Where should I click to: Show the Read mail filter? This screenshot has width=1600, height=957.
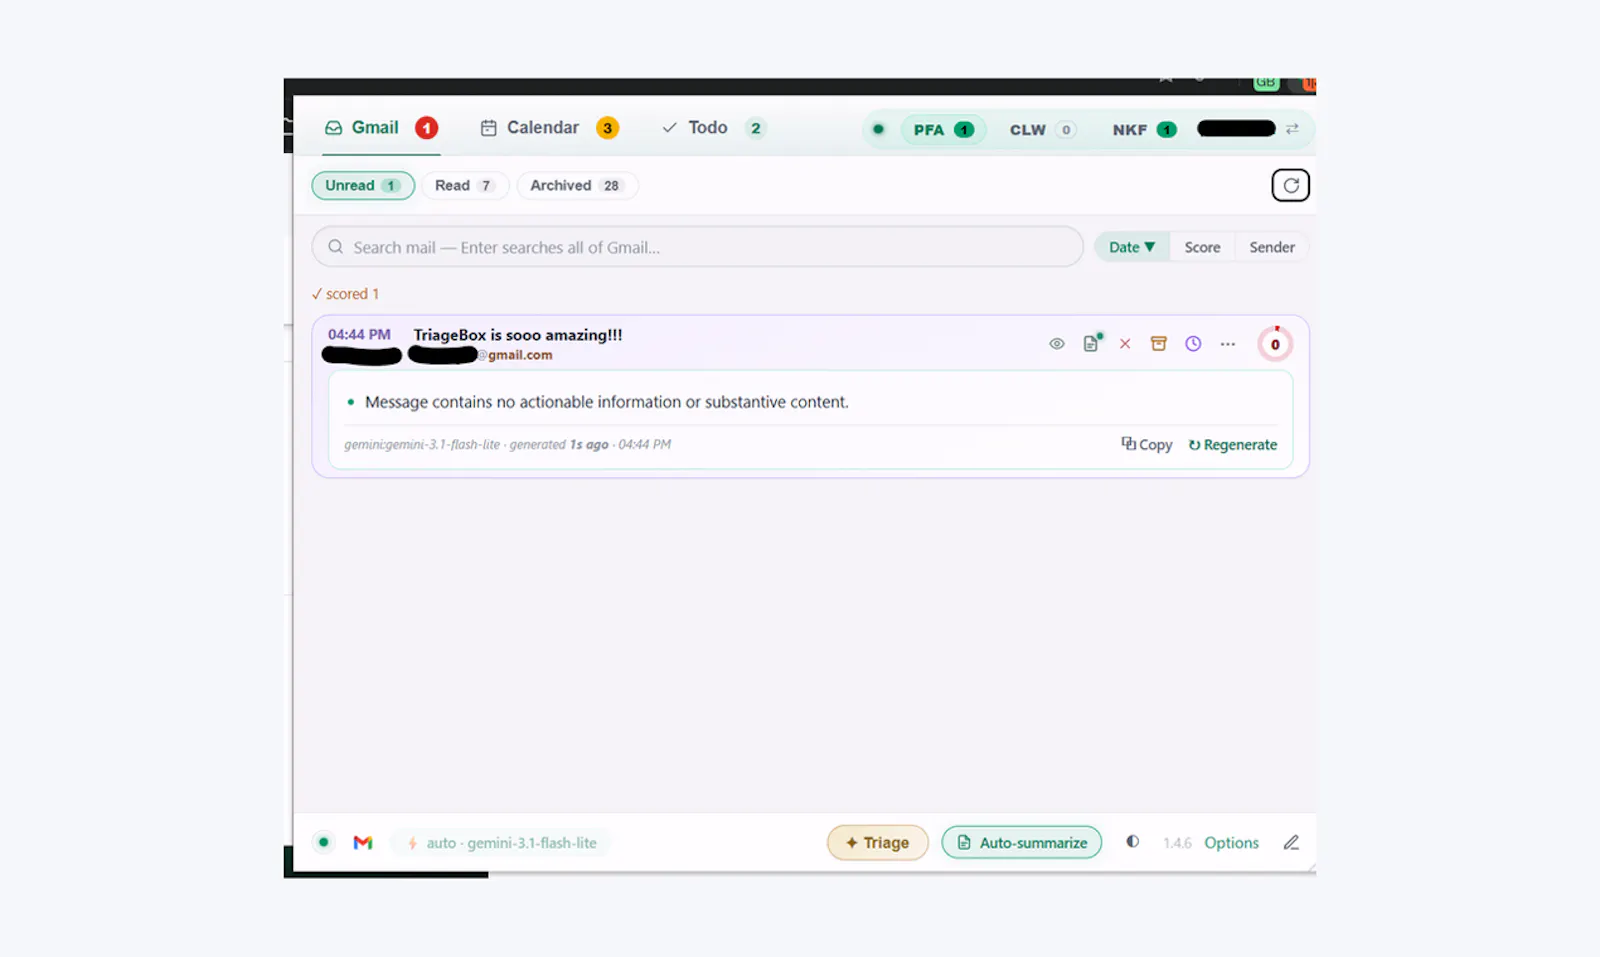click(x=465, y=186)
